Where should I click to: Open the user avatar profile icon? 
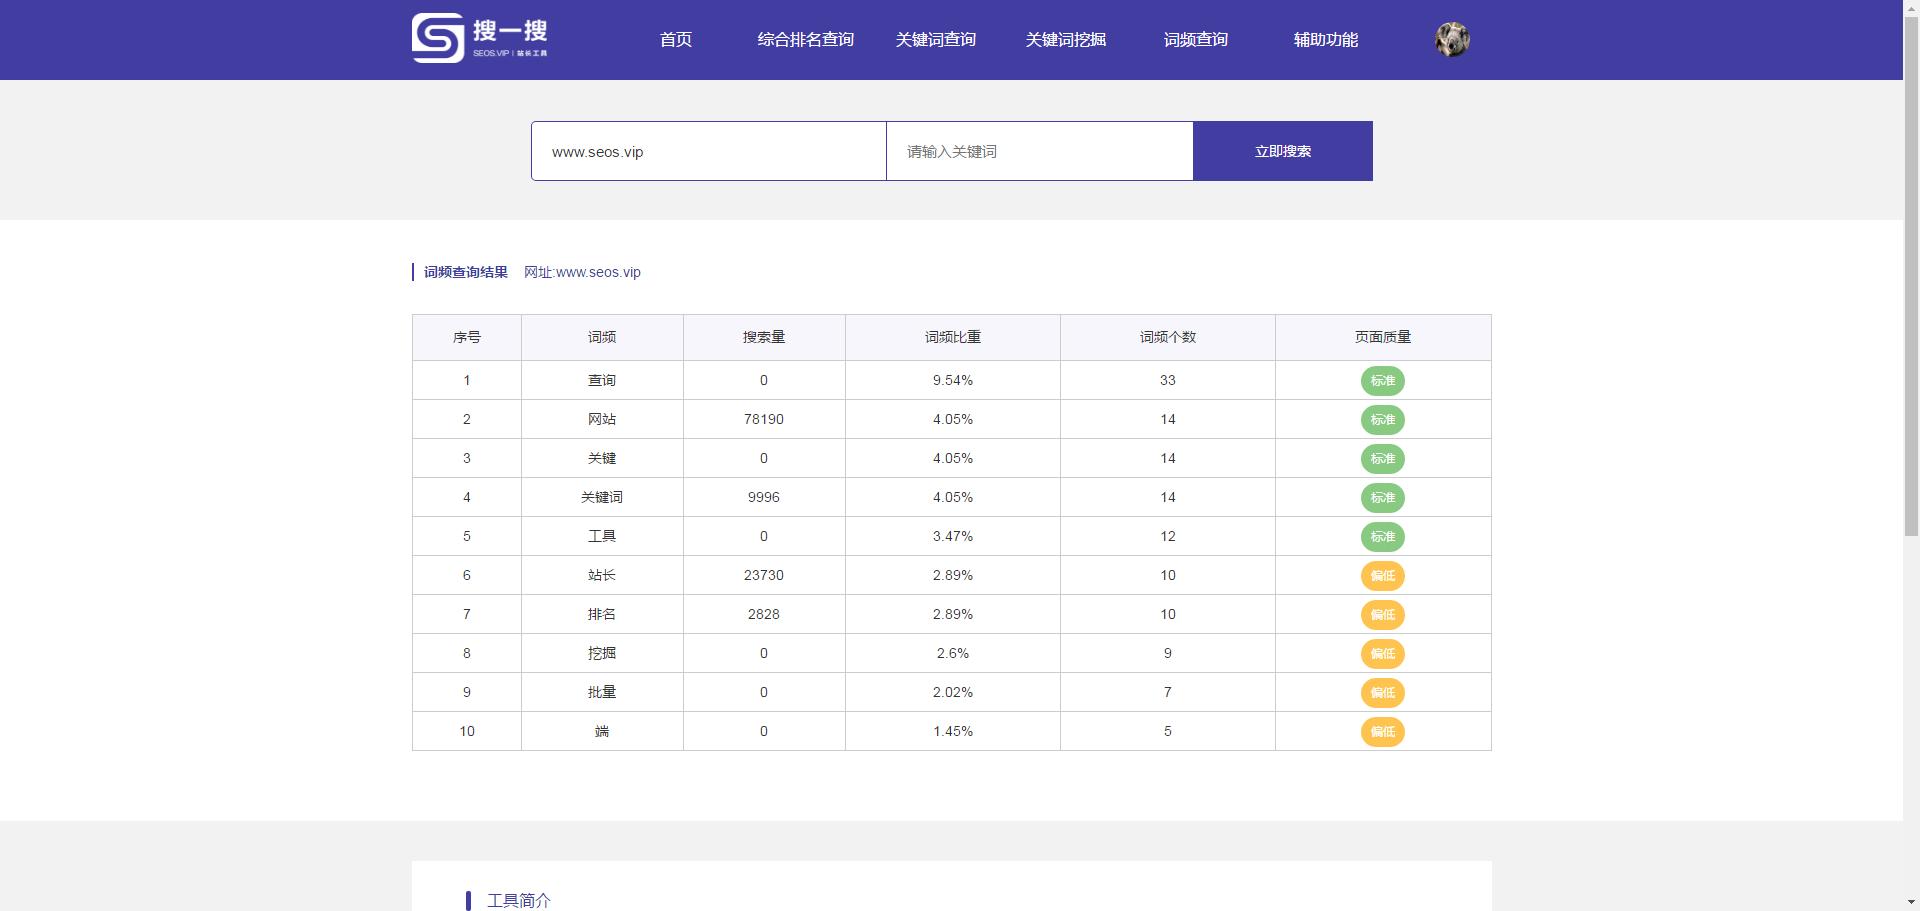click(x=1451, y=38)
